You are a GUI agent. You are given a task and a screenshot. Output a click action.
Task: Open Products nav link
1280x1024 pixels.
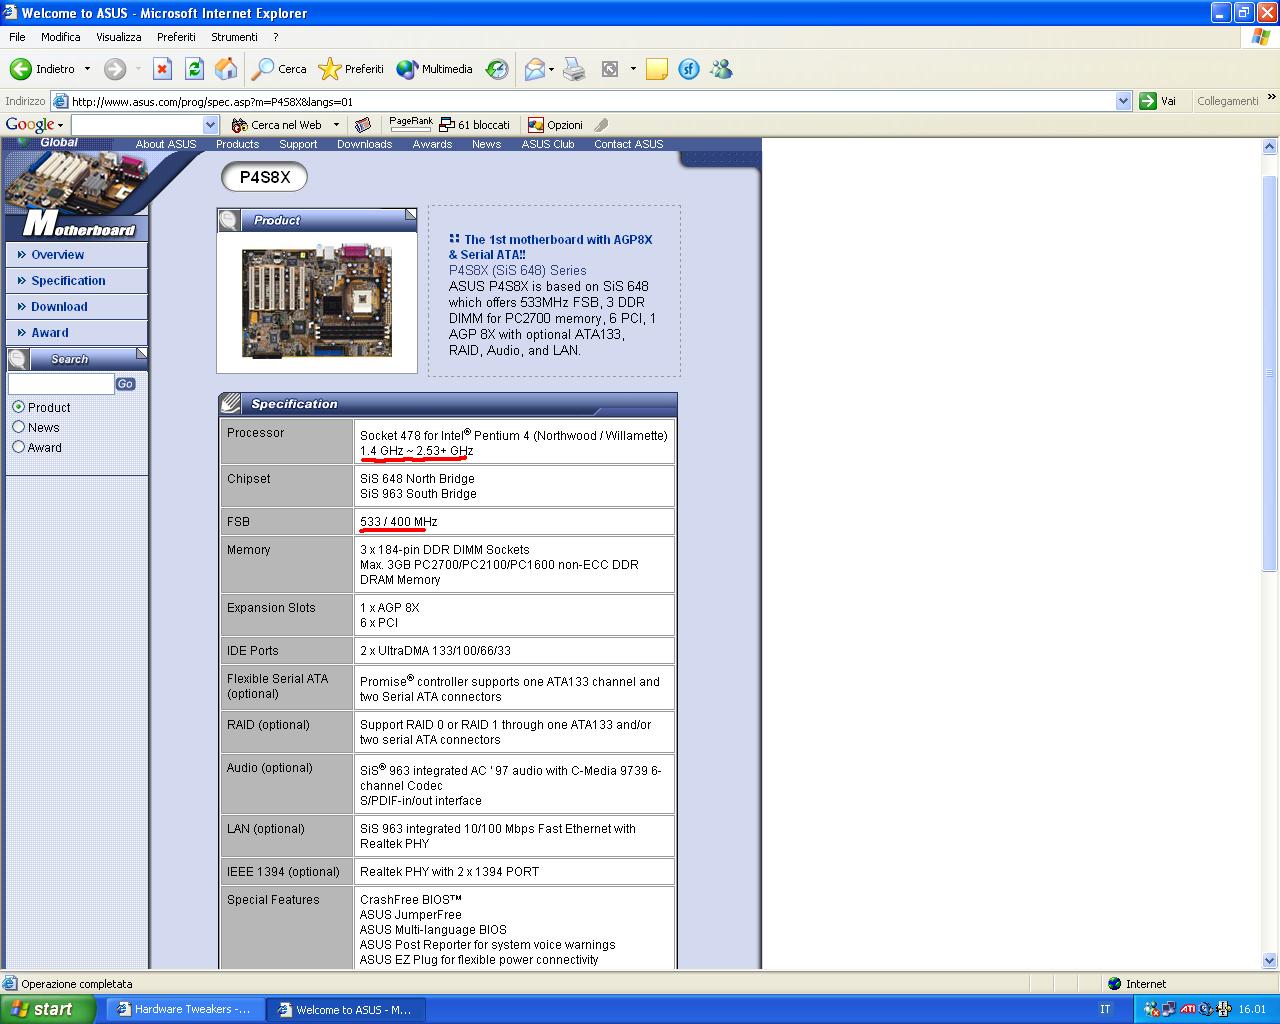click(x=237, y=144)
